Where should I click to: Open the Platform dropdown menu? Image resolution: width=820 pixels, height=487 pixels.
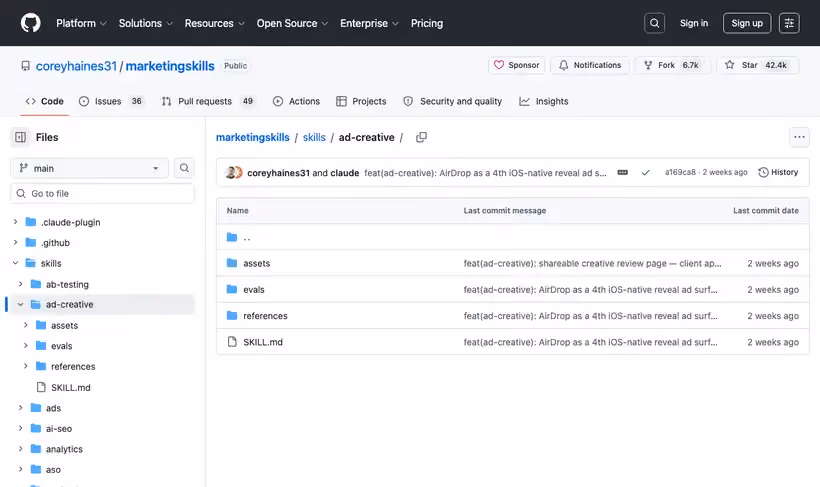(81, 23)
